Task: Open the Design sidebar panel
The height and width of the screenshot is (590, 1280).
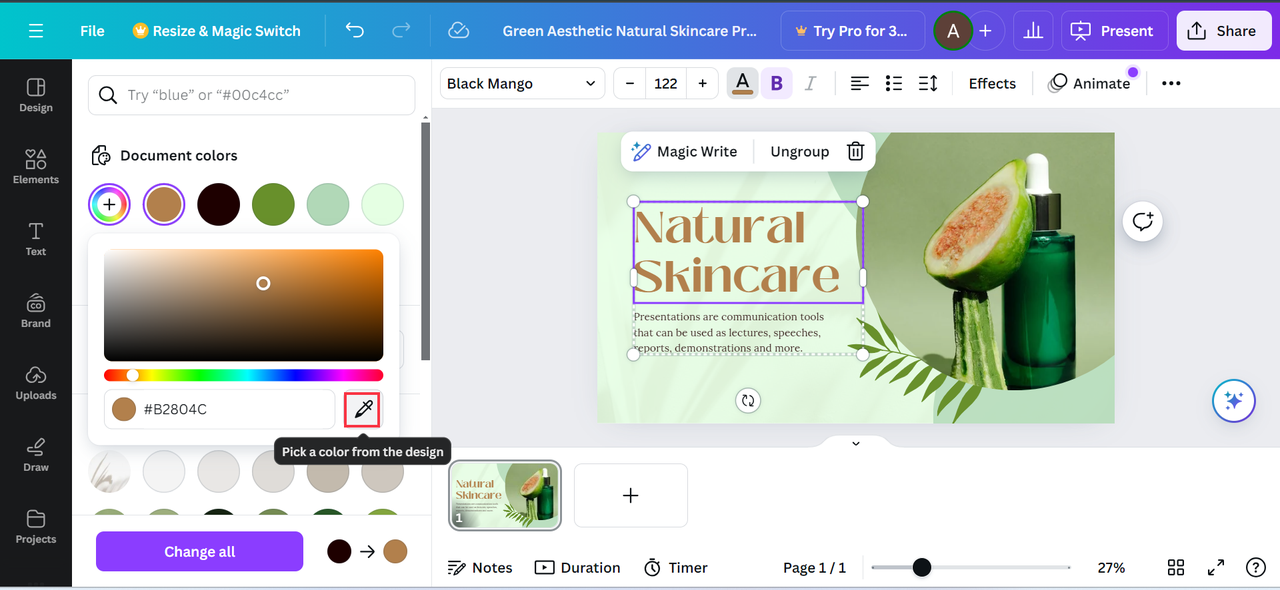Action: coord(36,95)
